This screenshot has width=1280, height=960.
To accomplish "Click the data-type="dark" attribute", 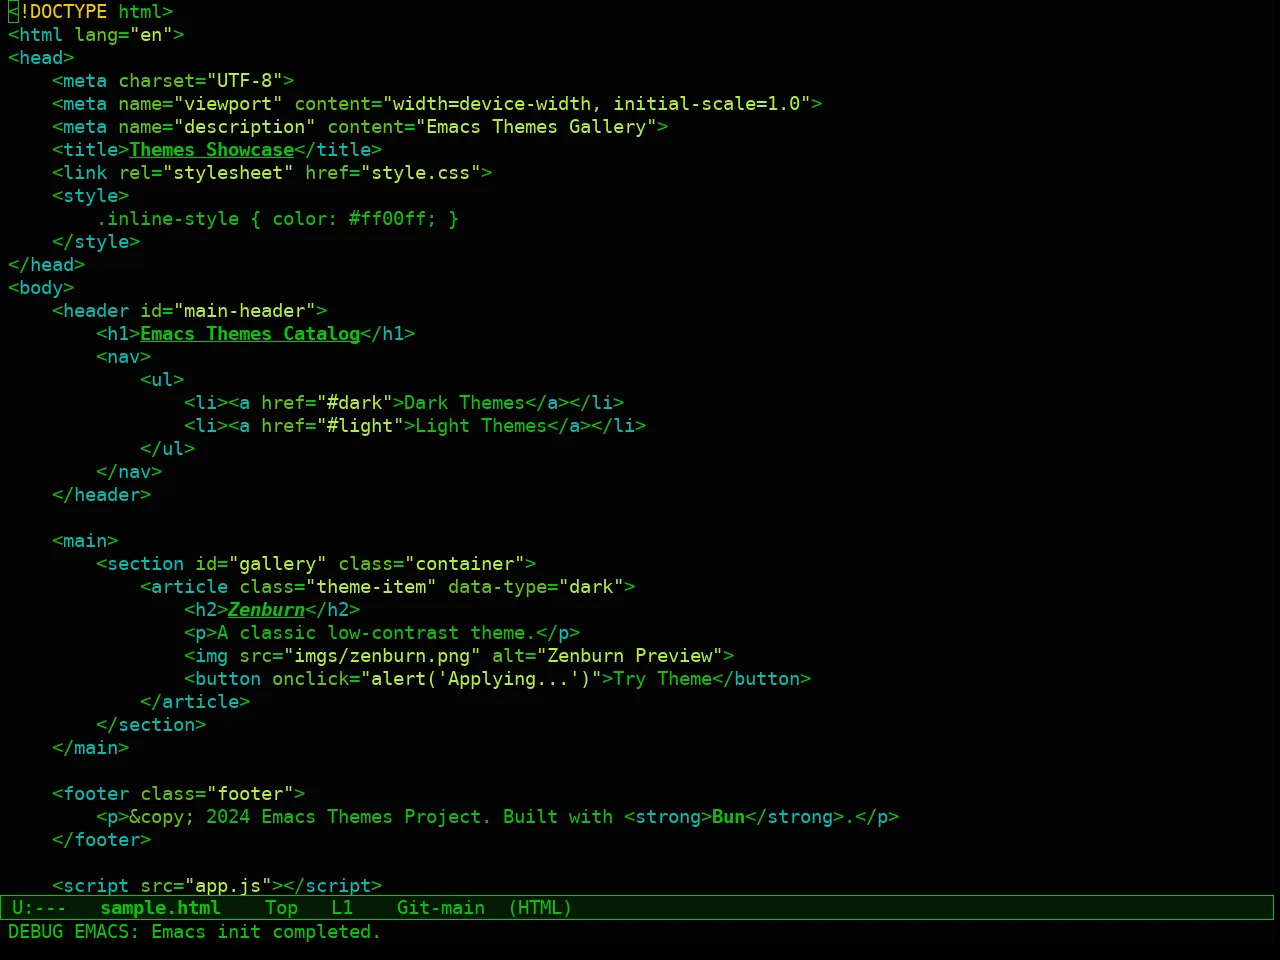I will coord(536,587).
